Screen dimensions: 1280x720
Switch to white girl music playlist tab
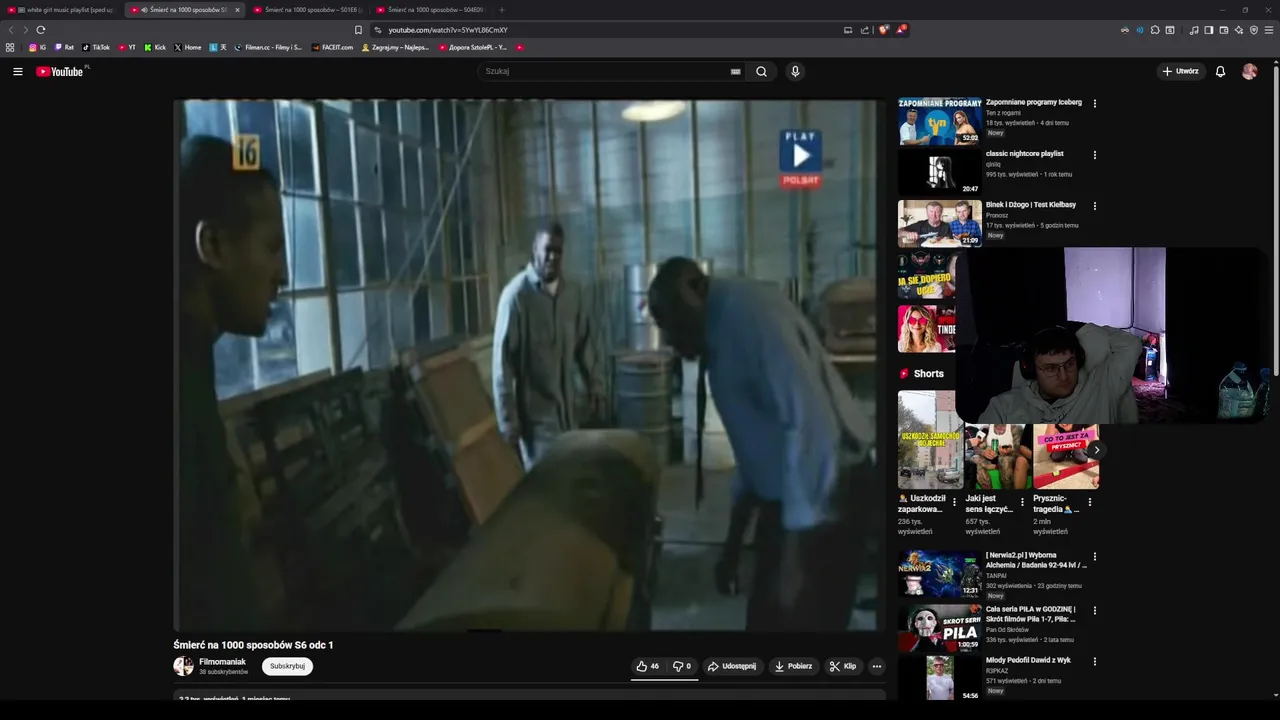click(x=60, y=10)
